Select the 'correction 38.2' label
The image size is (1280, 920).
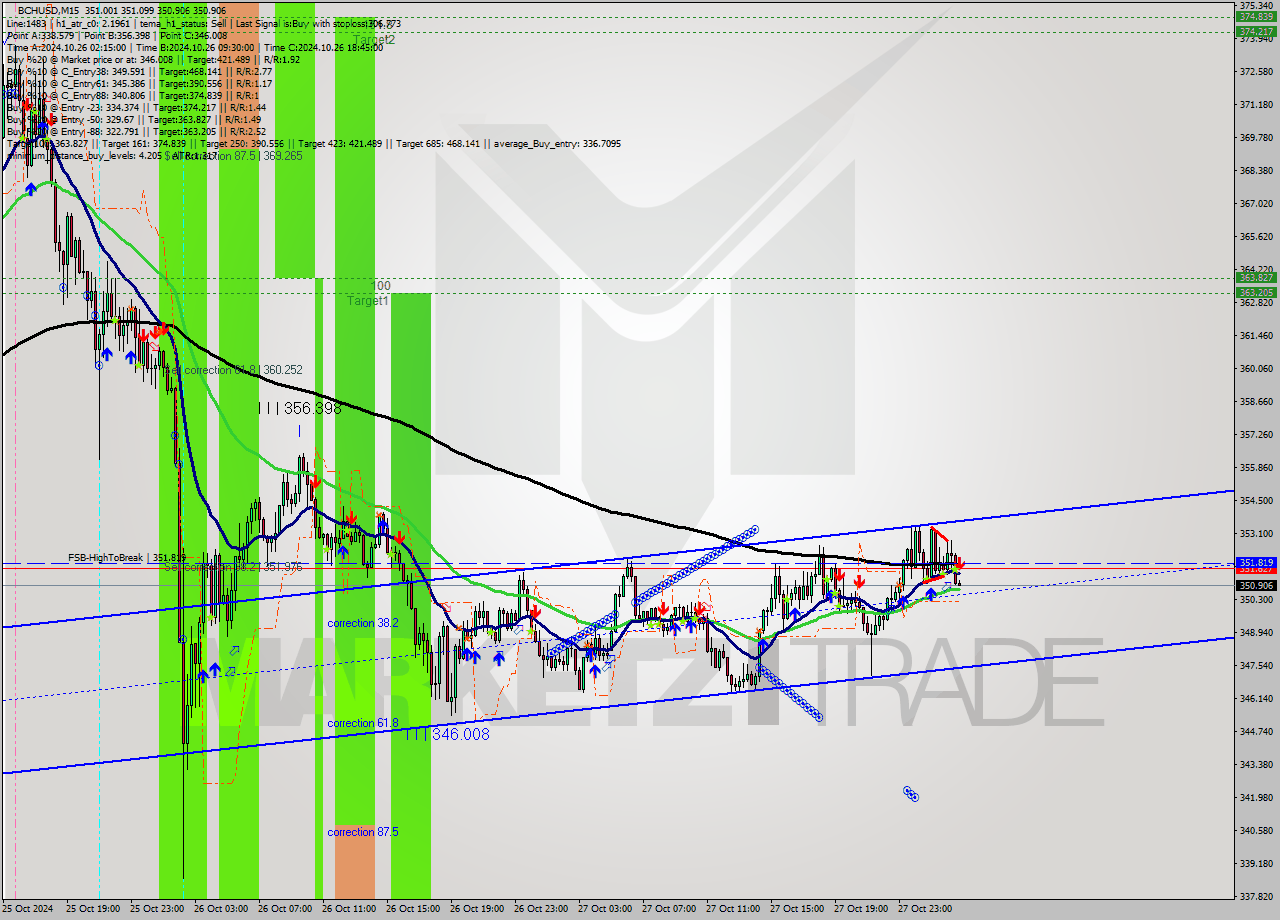(x=362, y=623)
